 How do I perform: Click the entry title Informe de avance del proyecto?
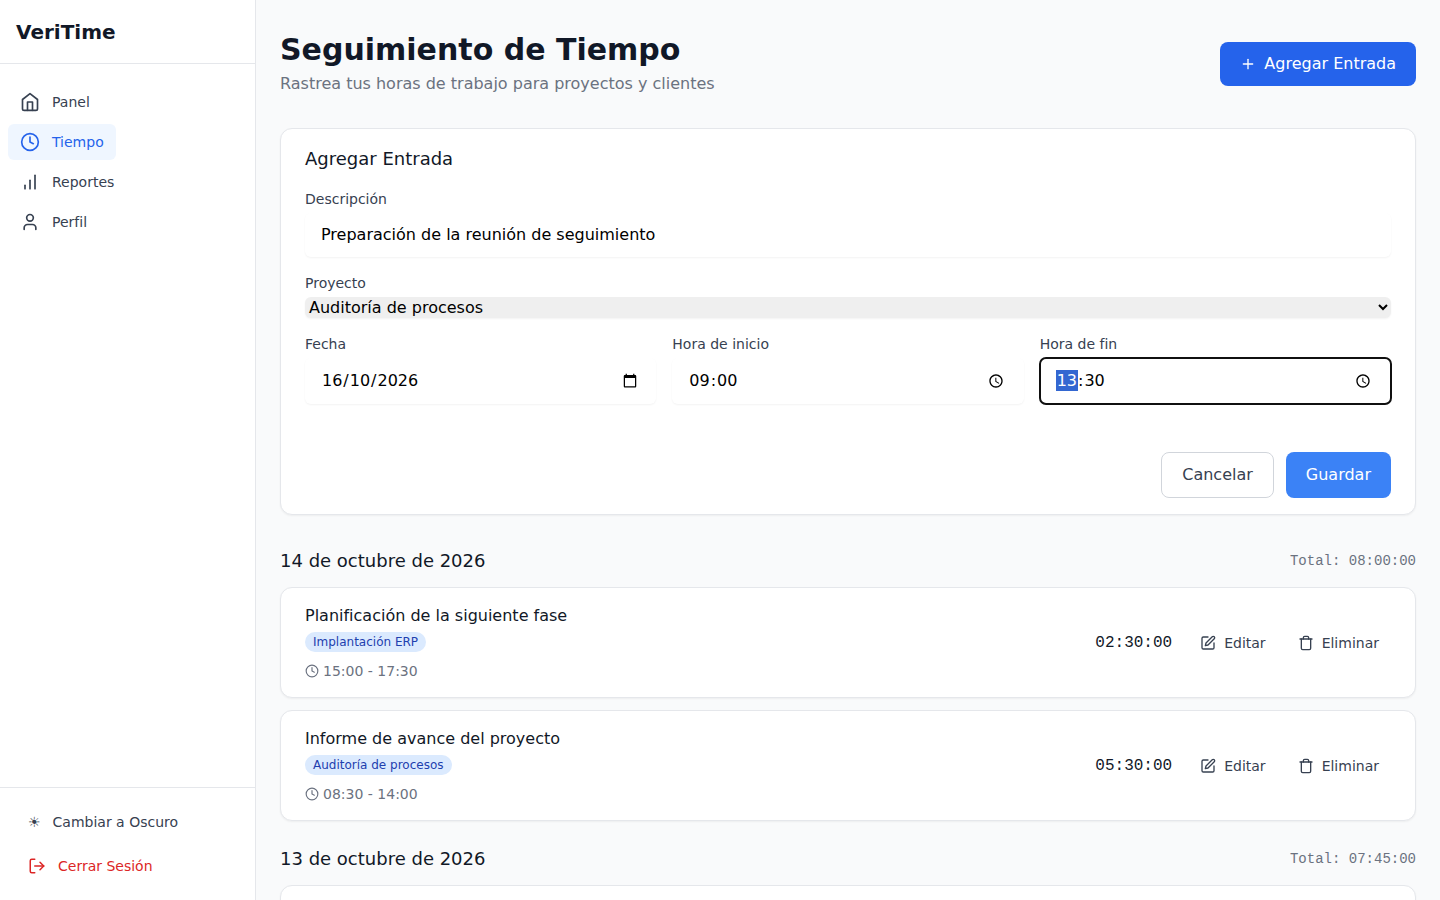coord(432,738)
